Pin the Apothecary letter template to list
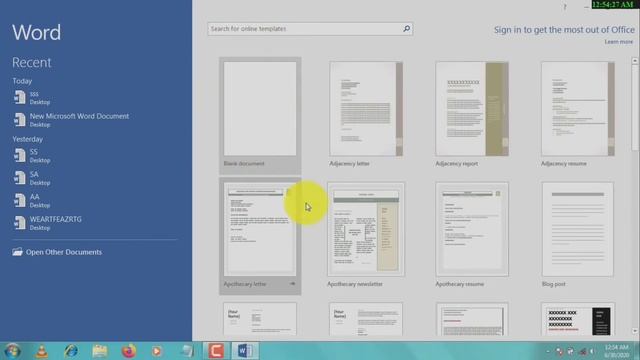640x360 pixels. point(292,284)
